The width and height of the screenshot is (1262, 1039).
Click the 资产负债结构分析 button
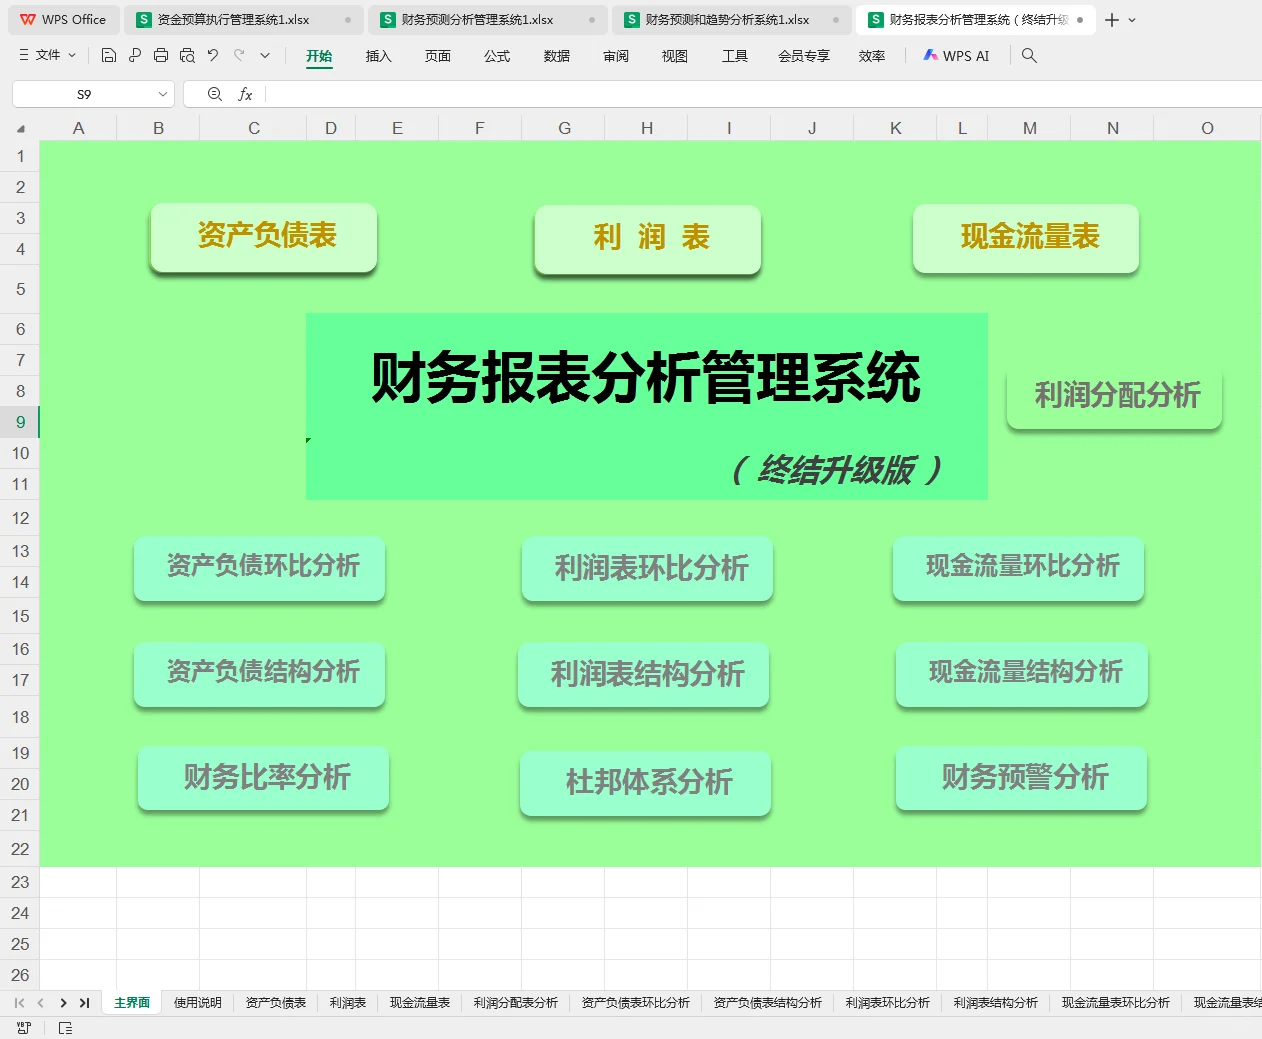[x=260, y=674]
